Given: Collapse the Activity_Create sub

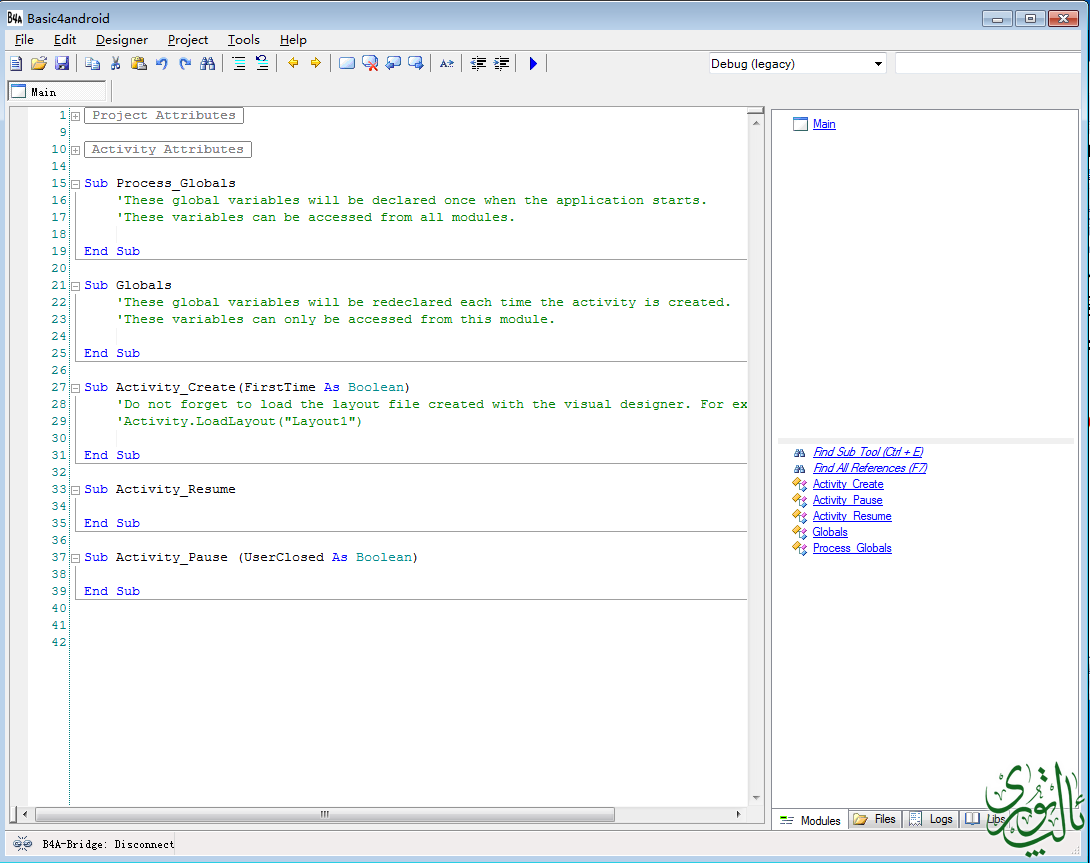Looking at the screenshot, I should click(x=76, y=388).
